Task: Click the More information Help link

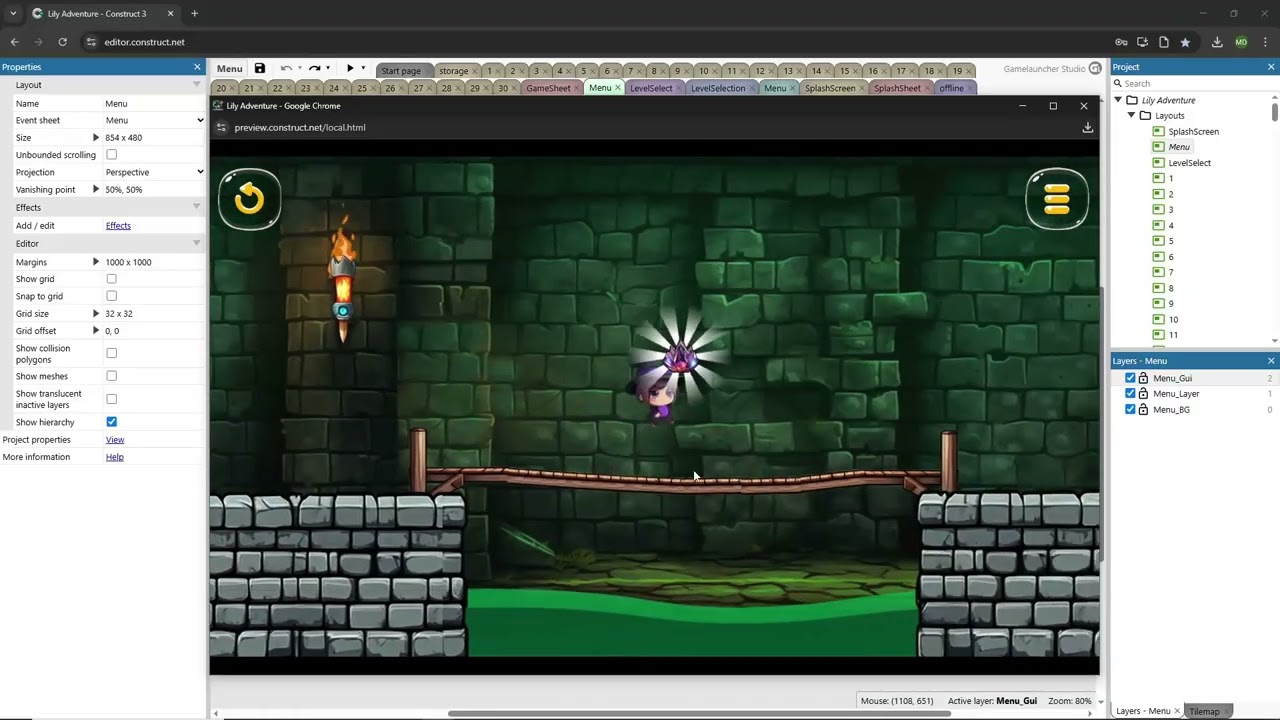Action: (x=115, y=457)
